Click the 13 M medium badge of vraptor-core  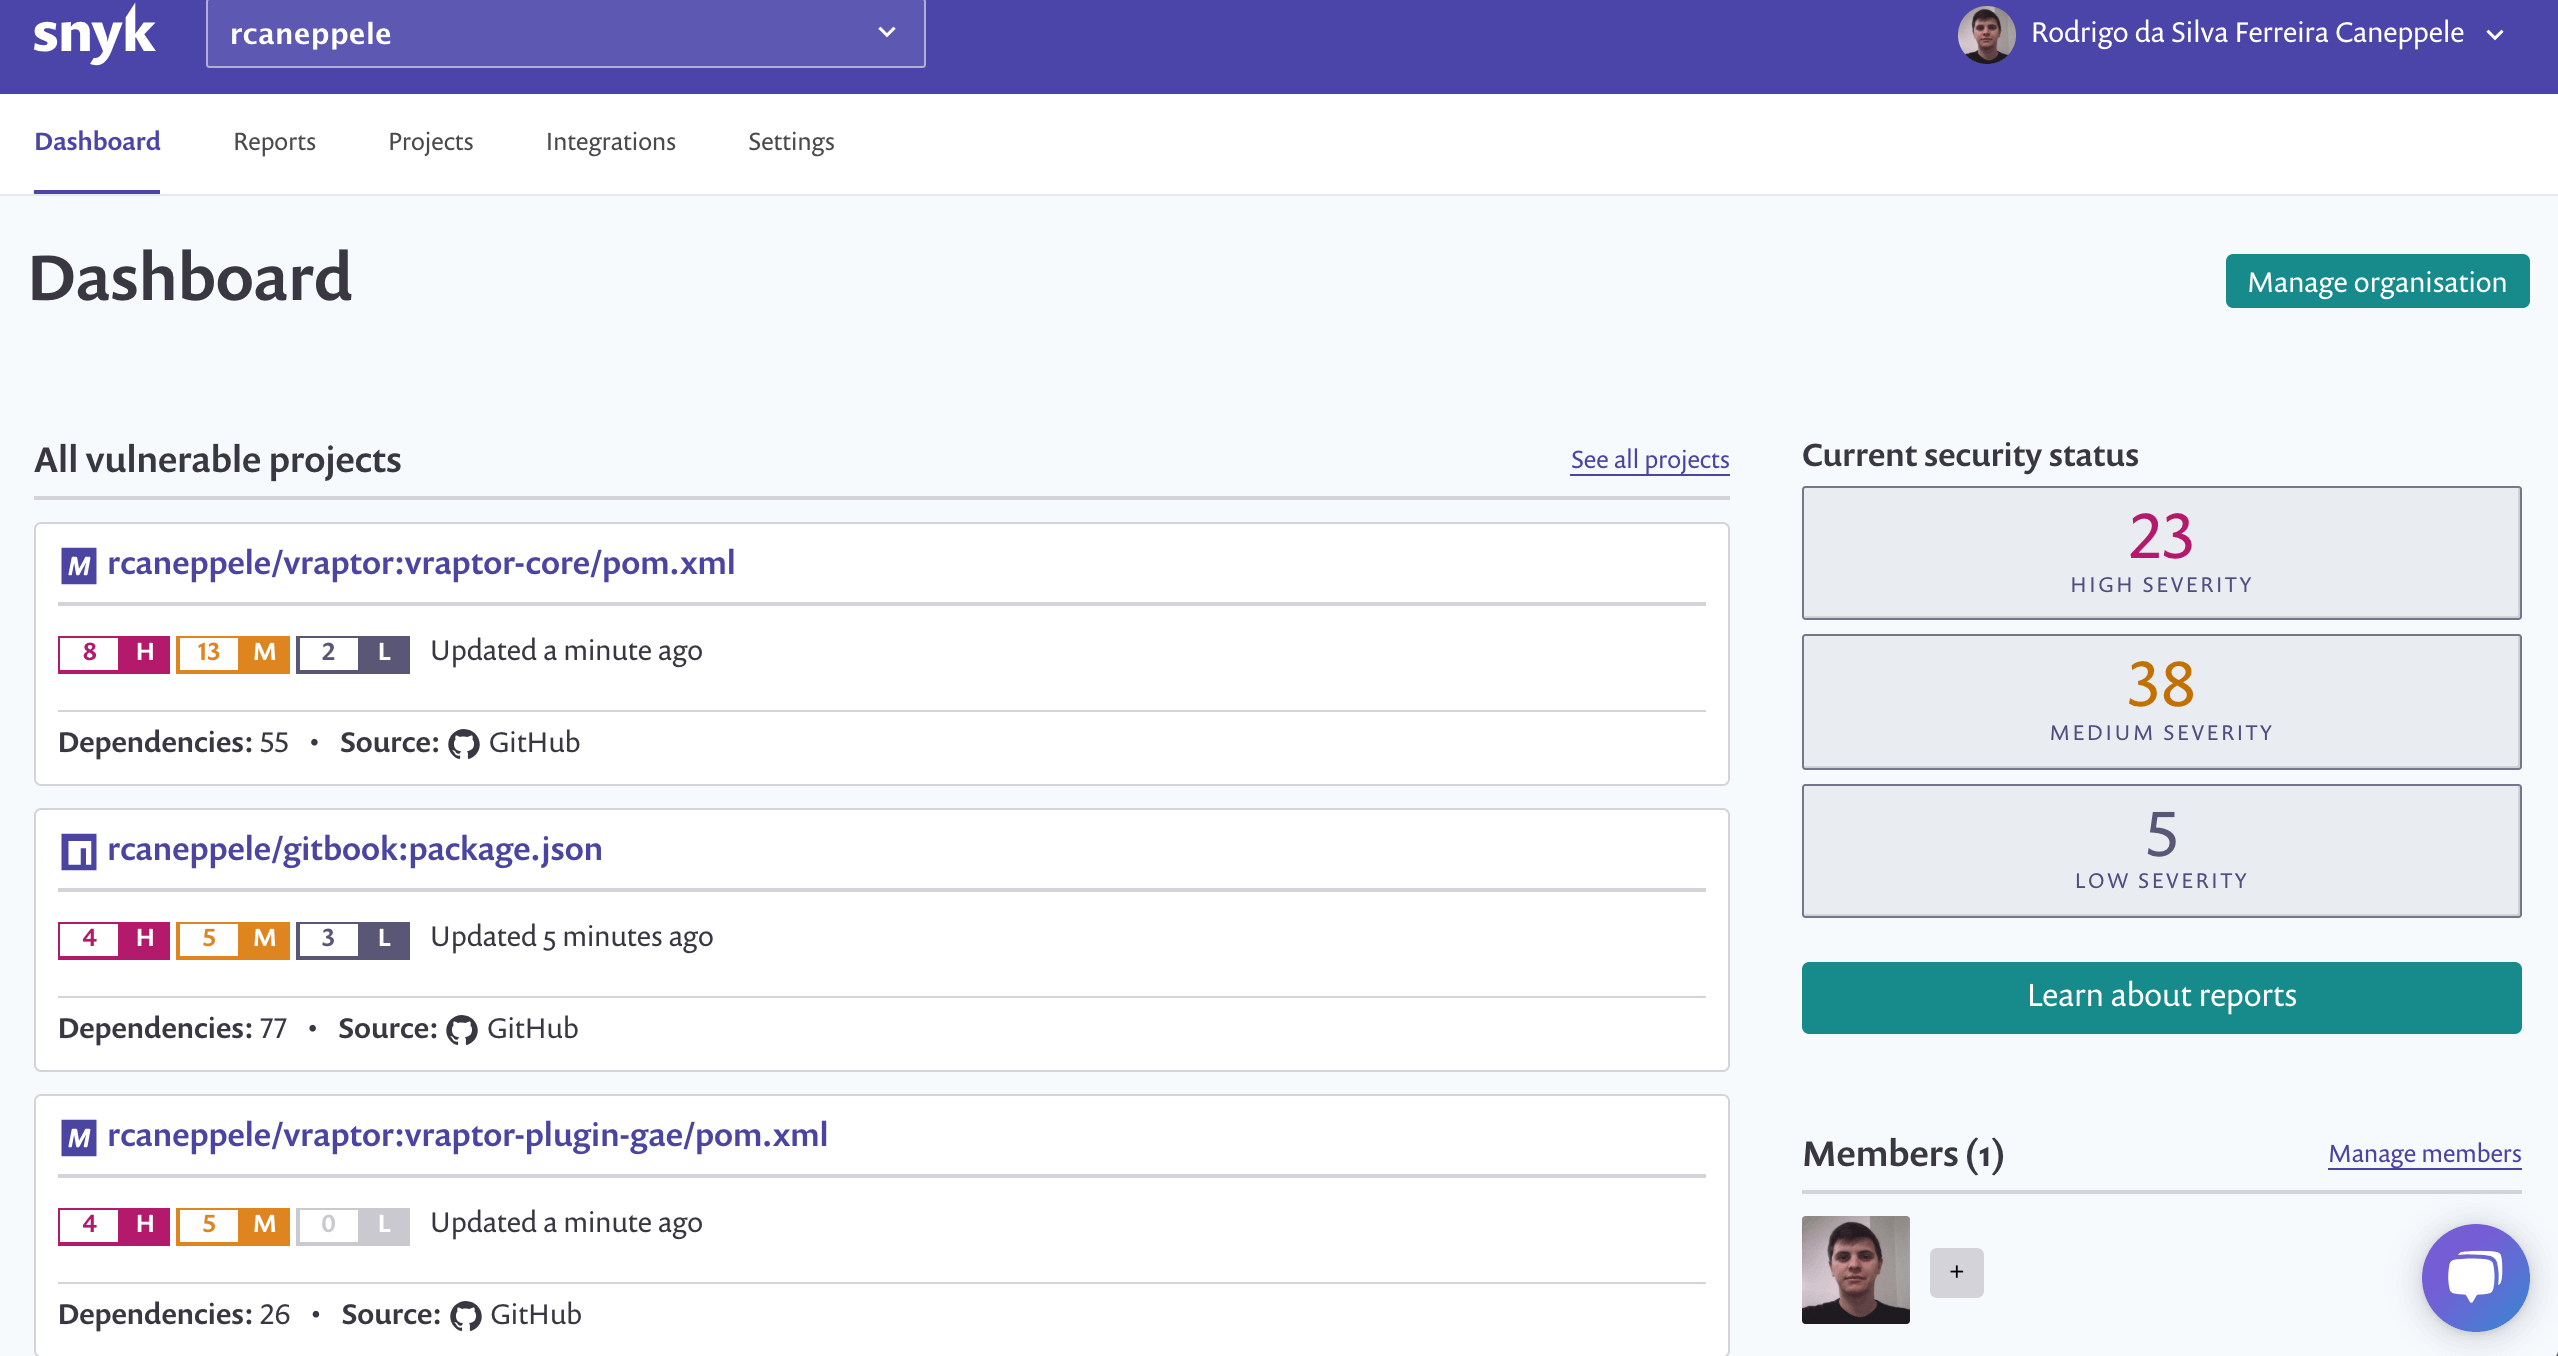233,654
